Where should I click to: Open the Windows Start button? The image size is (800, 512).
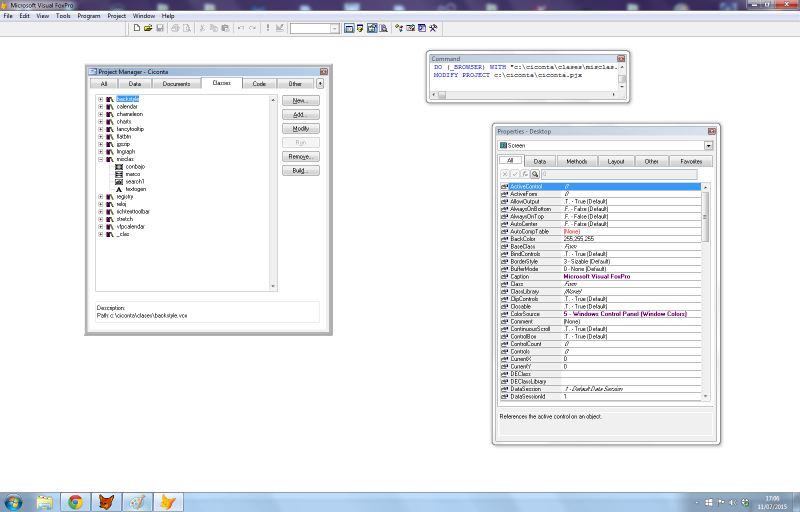point(13,502)
